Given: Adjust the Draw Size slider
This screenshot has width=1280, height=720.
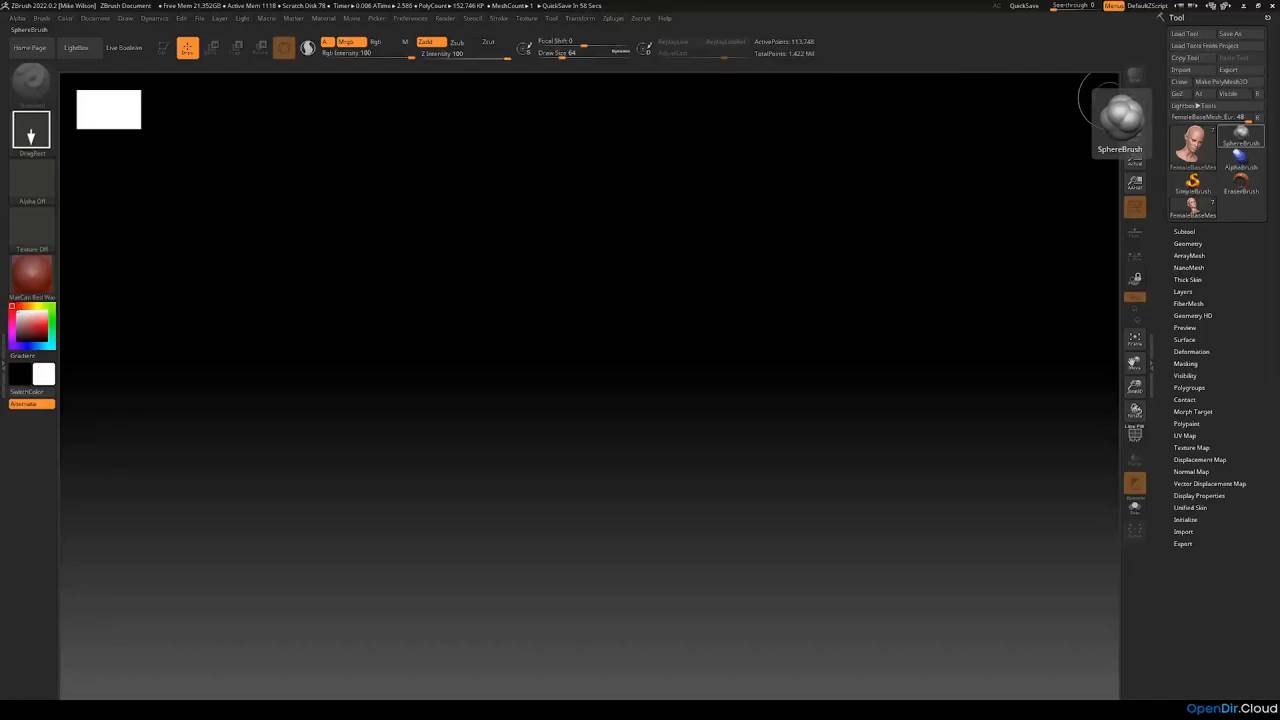Looking at the screenshot, I should click(x=584, y=53).
